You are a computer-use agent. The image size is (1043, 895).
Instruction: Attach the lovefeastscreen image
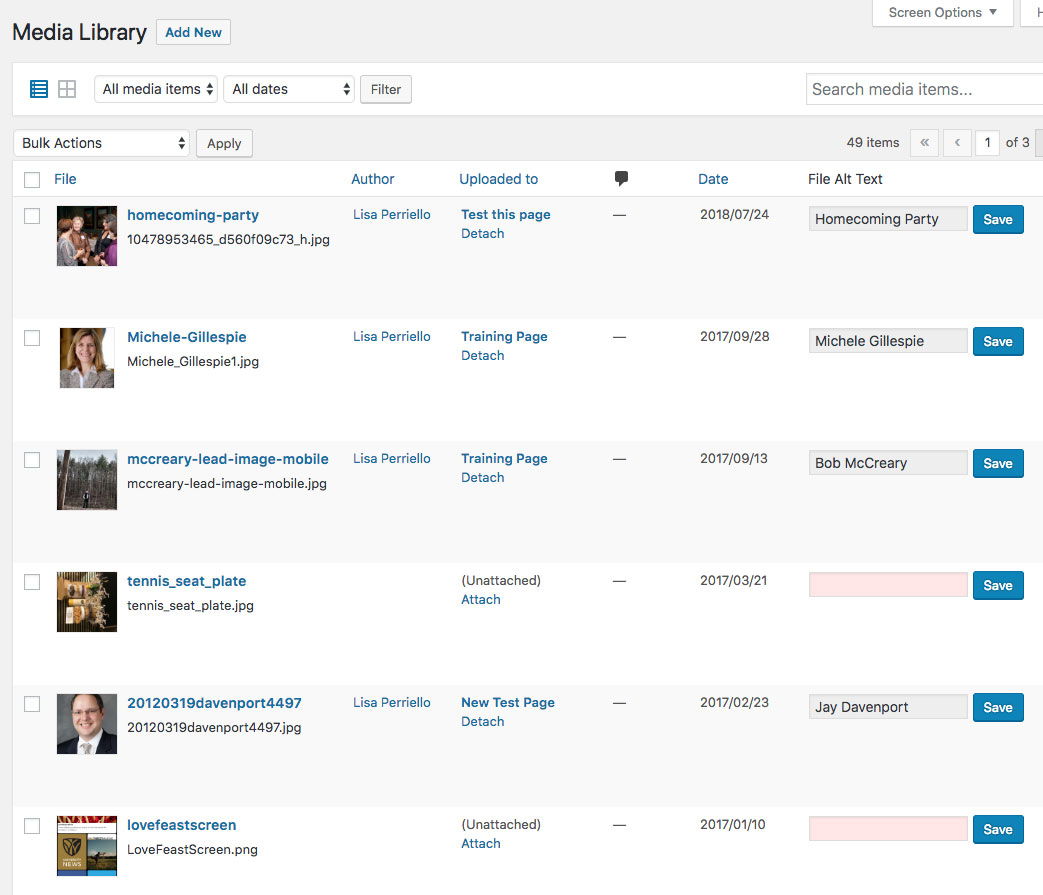pos(481,844)
